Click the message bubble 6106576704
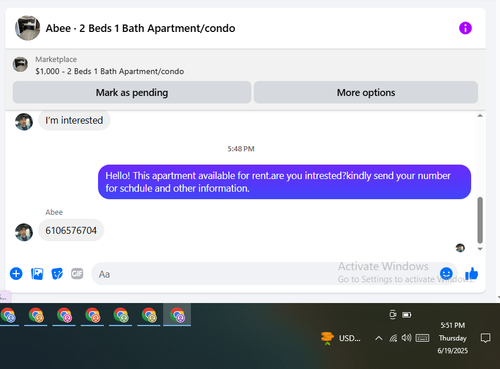Viewport: 500px width, 369px height. 71,230
